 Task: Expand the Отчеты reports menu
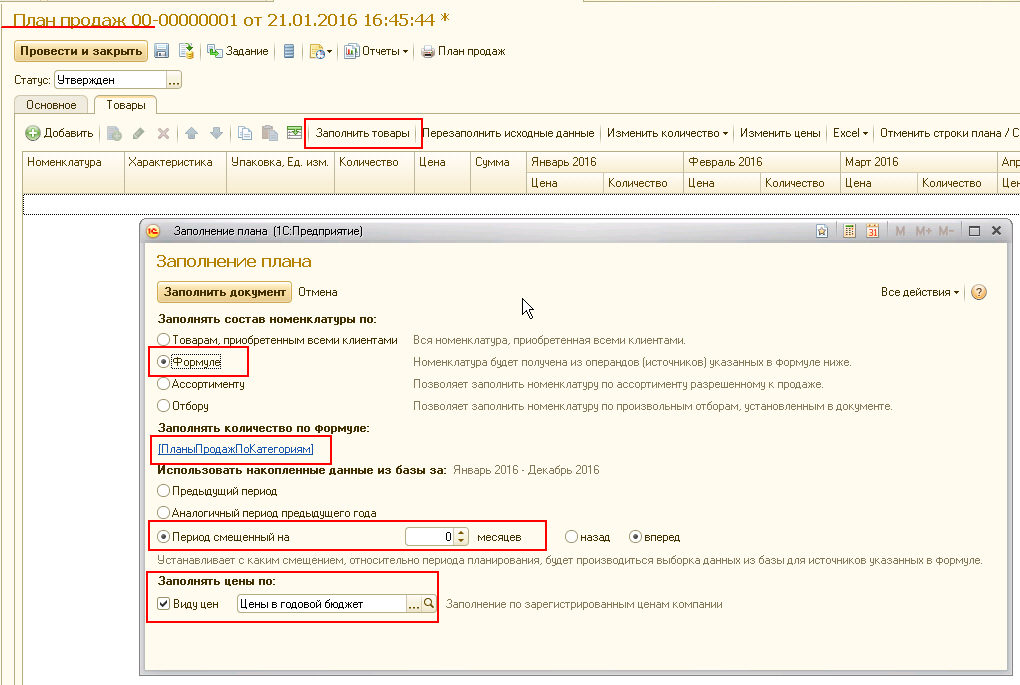click(376, 51)
